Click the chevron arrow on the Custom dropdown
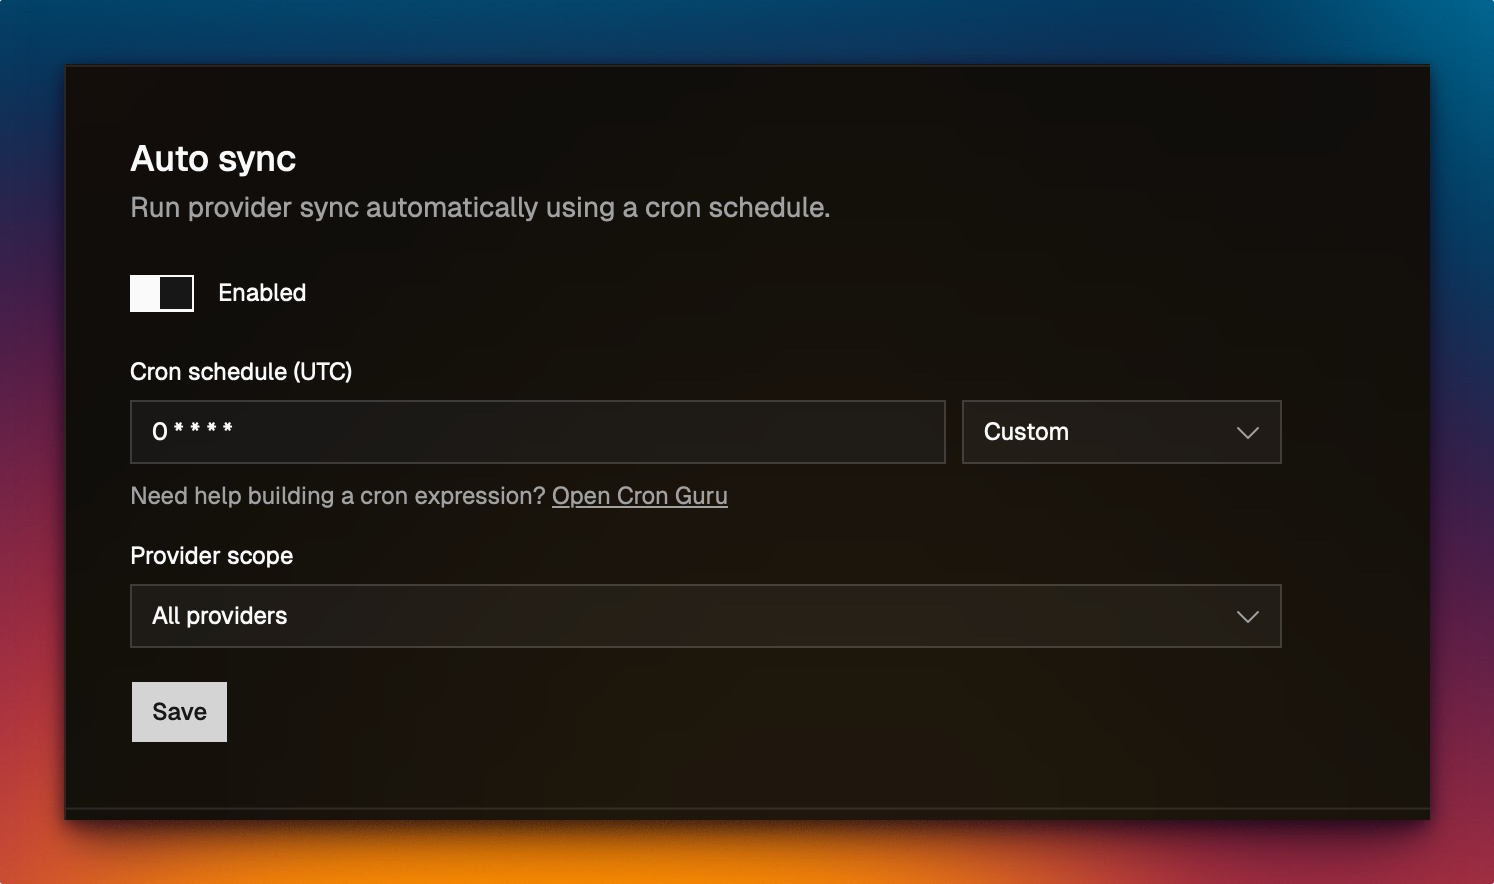Image resolution: width=1494 pixels, height=884 pixels. [x=1247, y=433]
